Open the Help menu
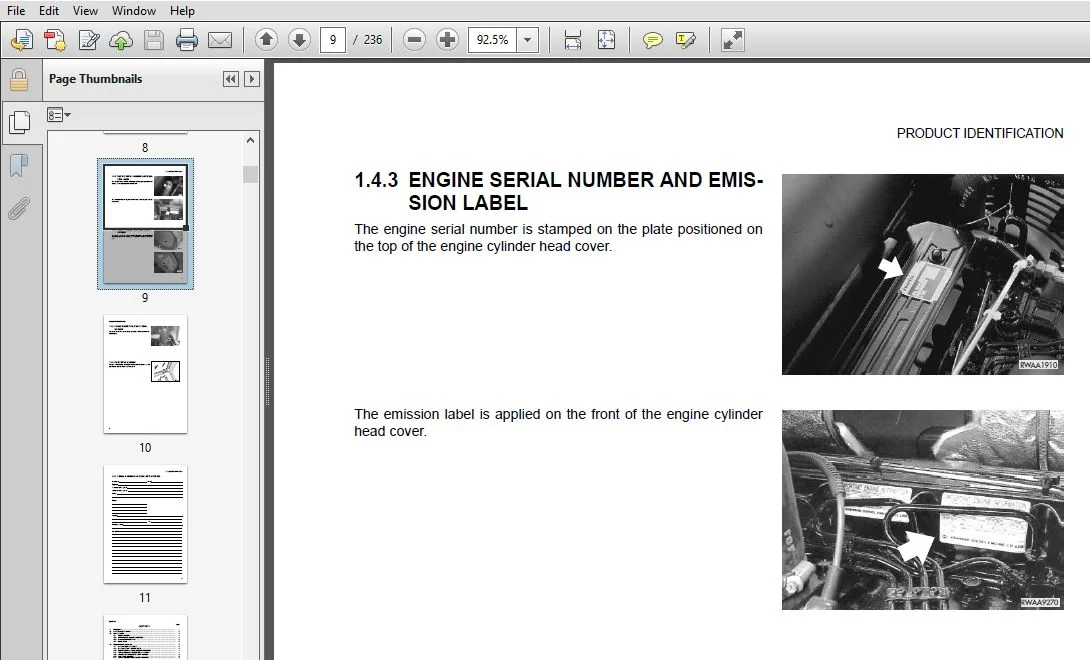 coord(182,10)
